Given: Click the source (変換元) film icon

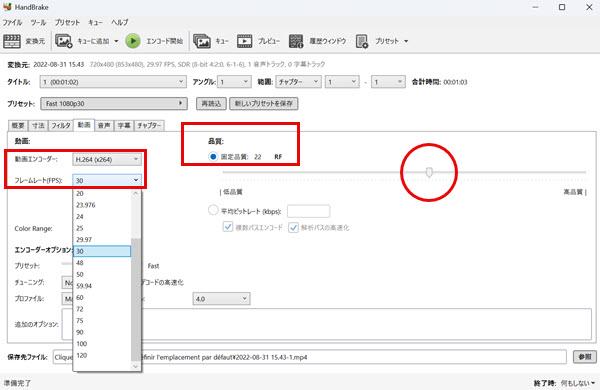Looking at the screenshot, I should click(x=12, y=41).
